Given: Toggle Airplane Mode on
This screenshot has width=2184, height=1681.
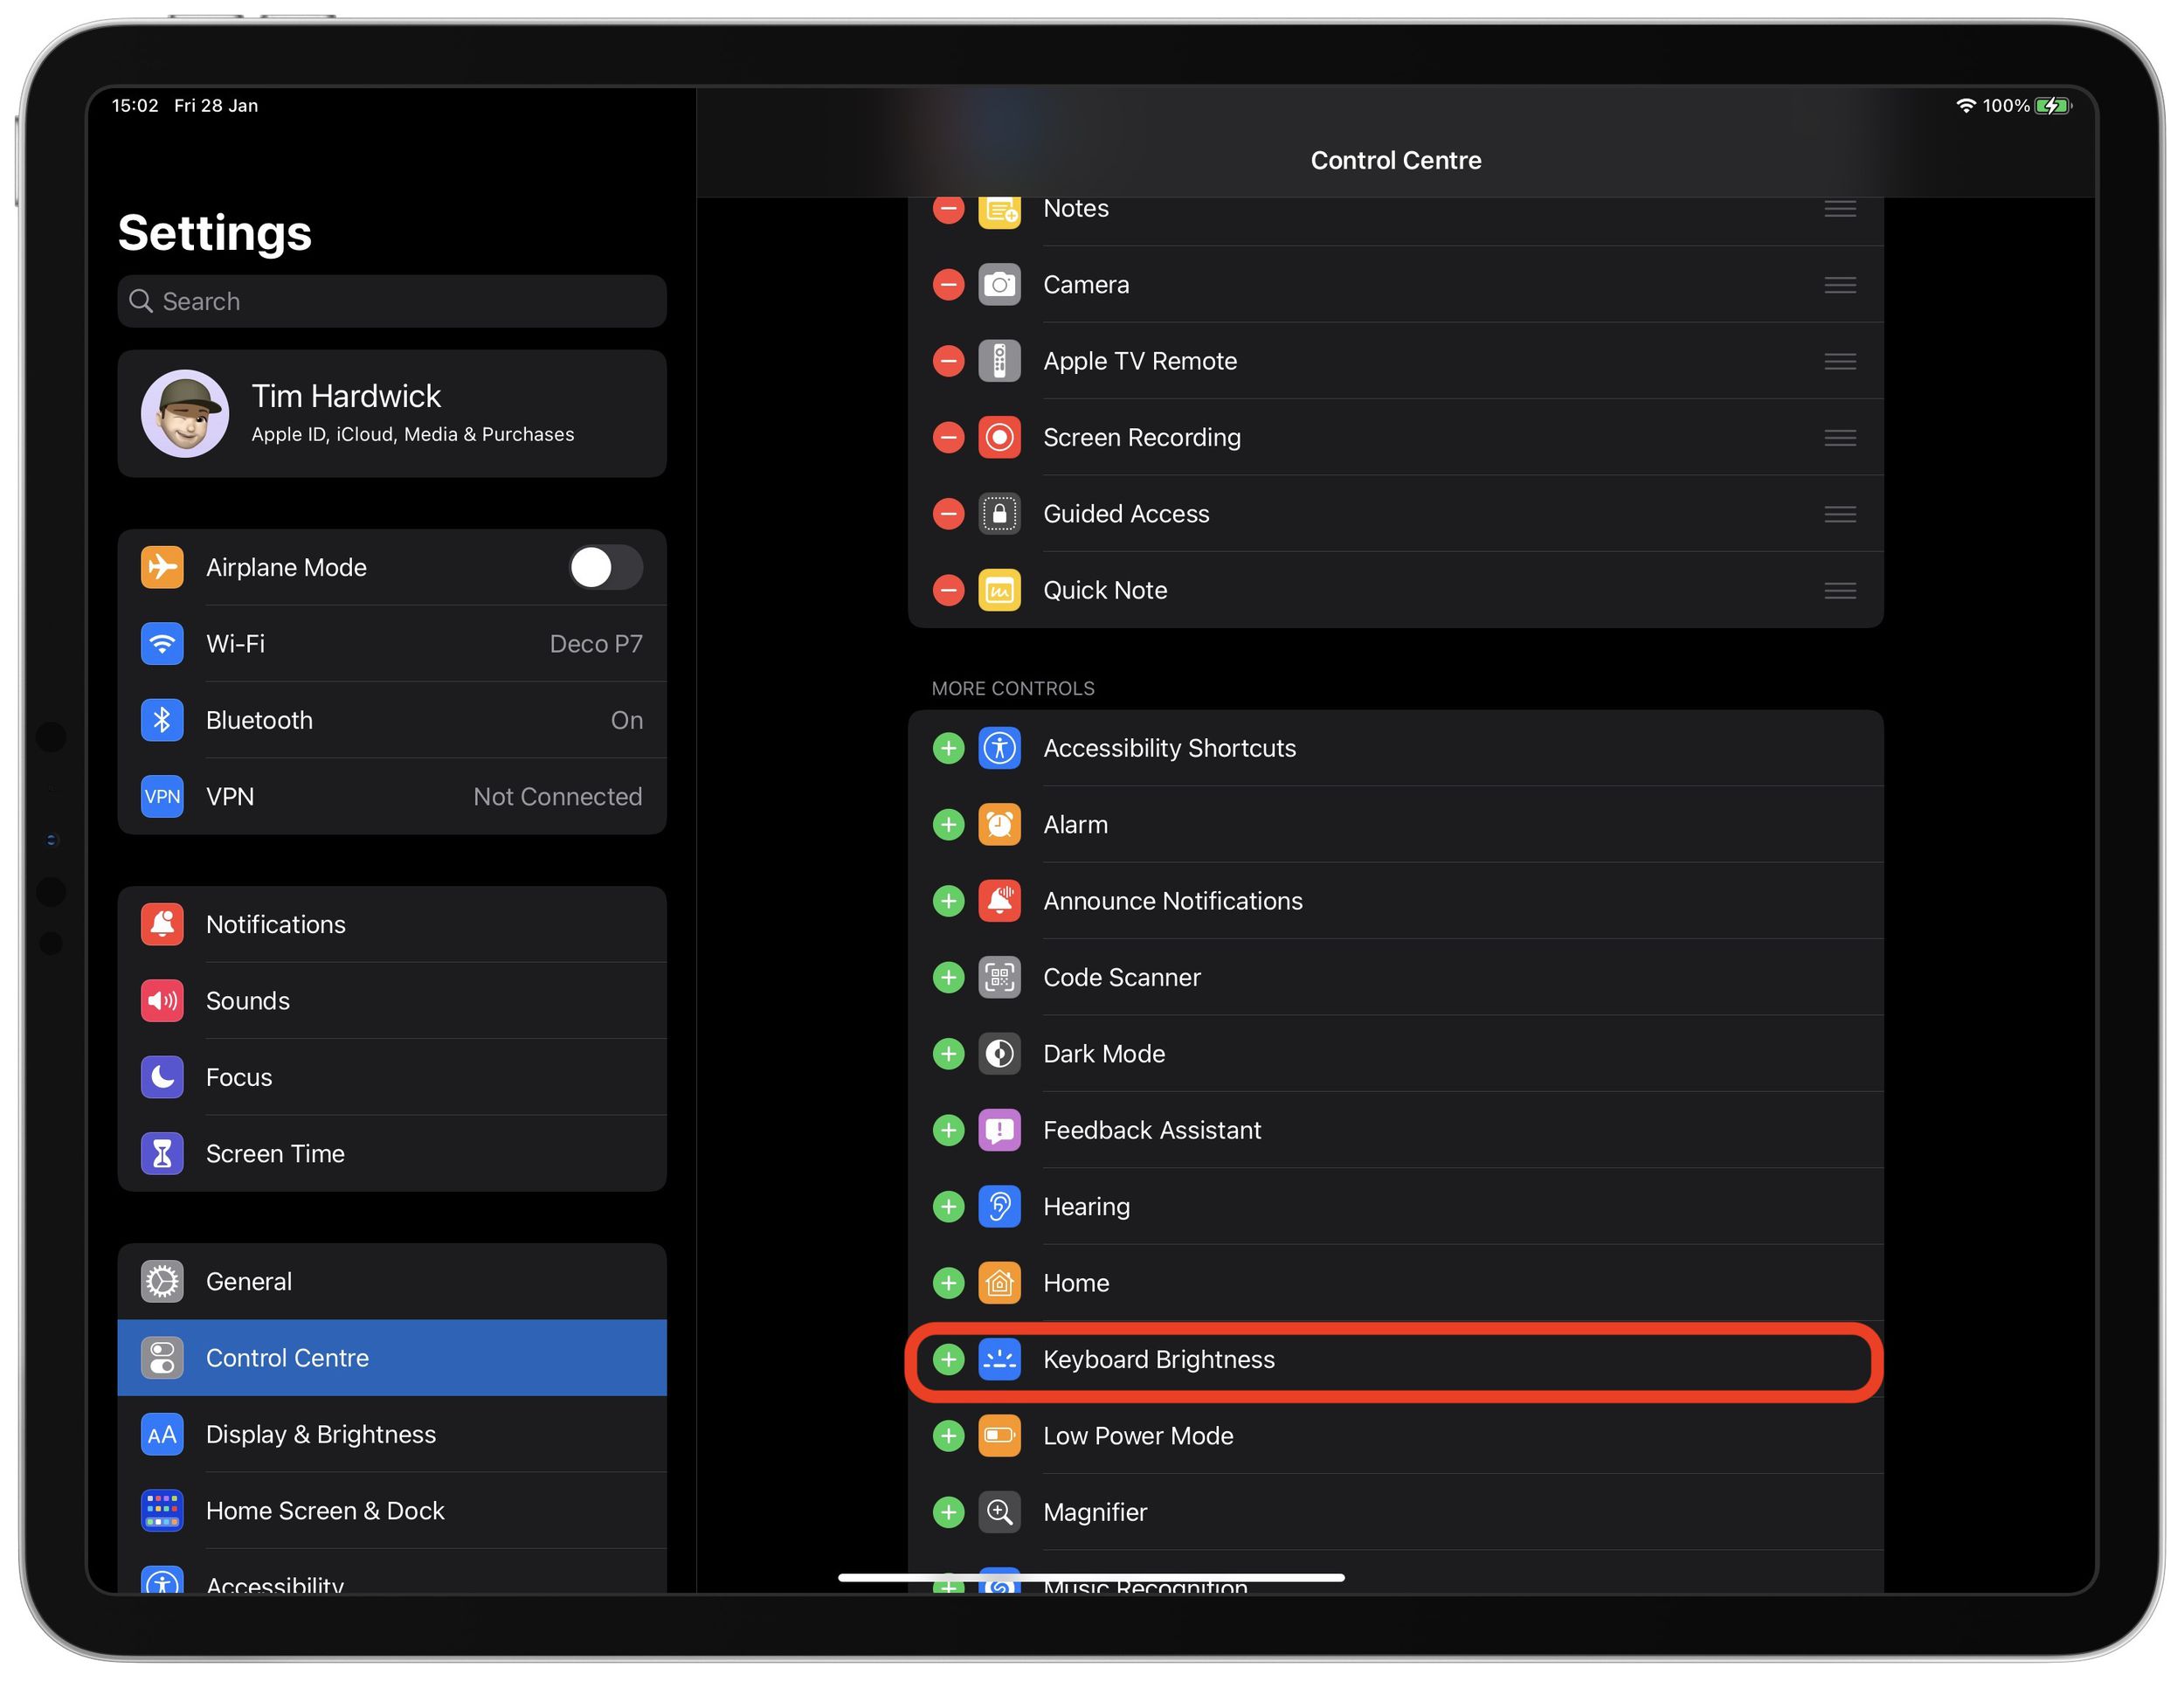Looking at the screenshot, I should pyautogui.click(x=605, y=567).
